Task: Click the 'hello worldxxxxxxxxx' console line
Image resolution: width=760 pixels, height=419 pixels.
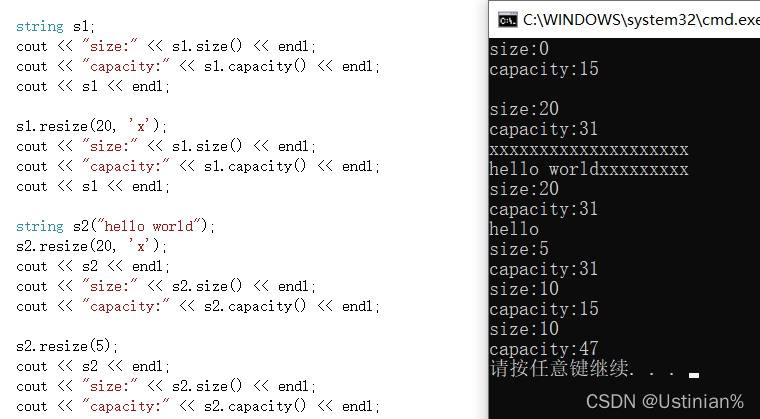Action: point(589,169)
